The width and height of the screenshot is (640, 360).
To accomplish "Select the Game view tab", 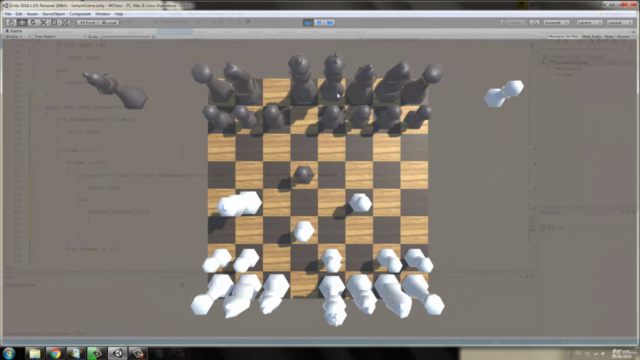I will [x=14, y=31].
